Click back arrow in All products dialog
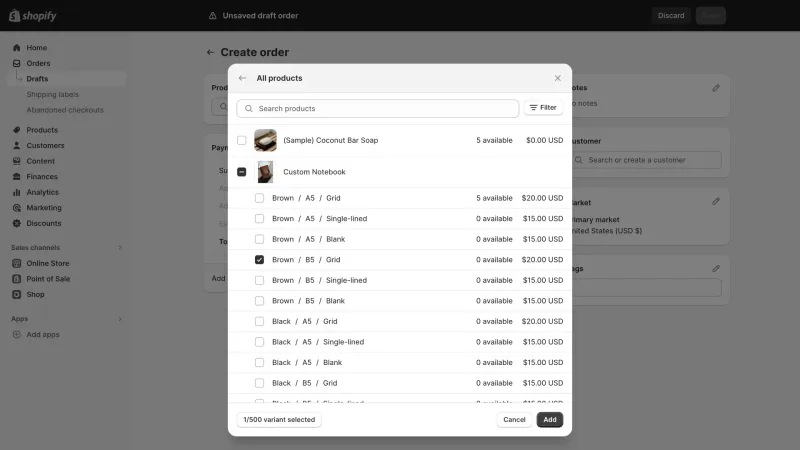The width and height of the screenshot is (800, 450). (x=242, y=78)
